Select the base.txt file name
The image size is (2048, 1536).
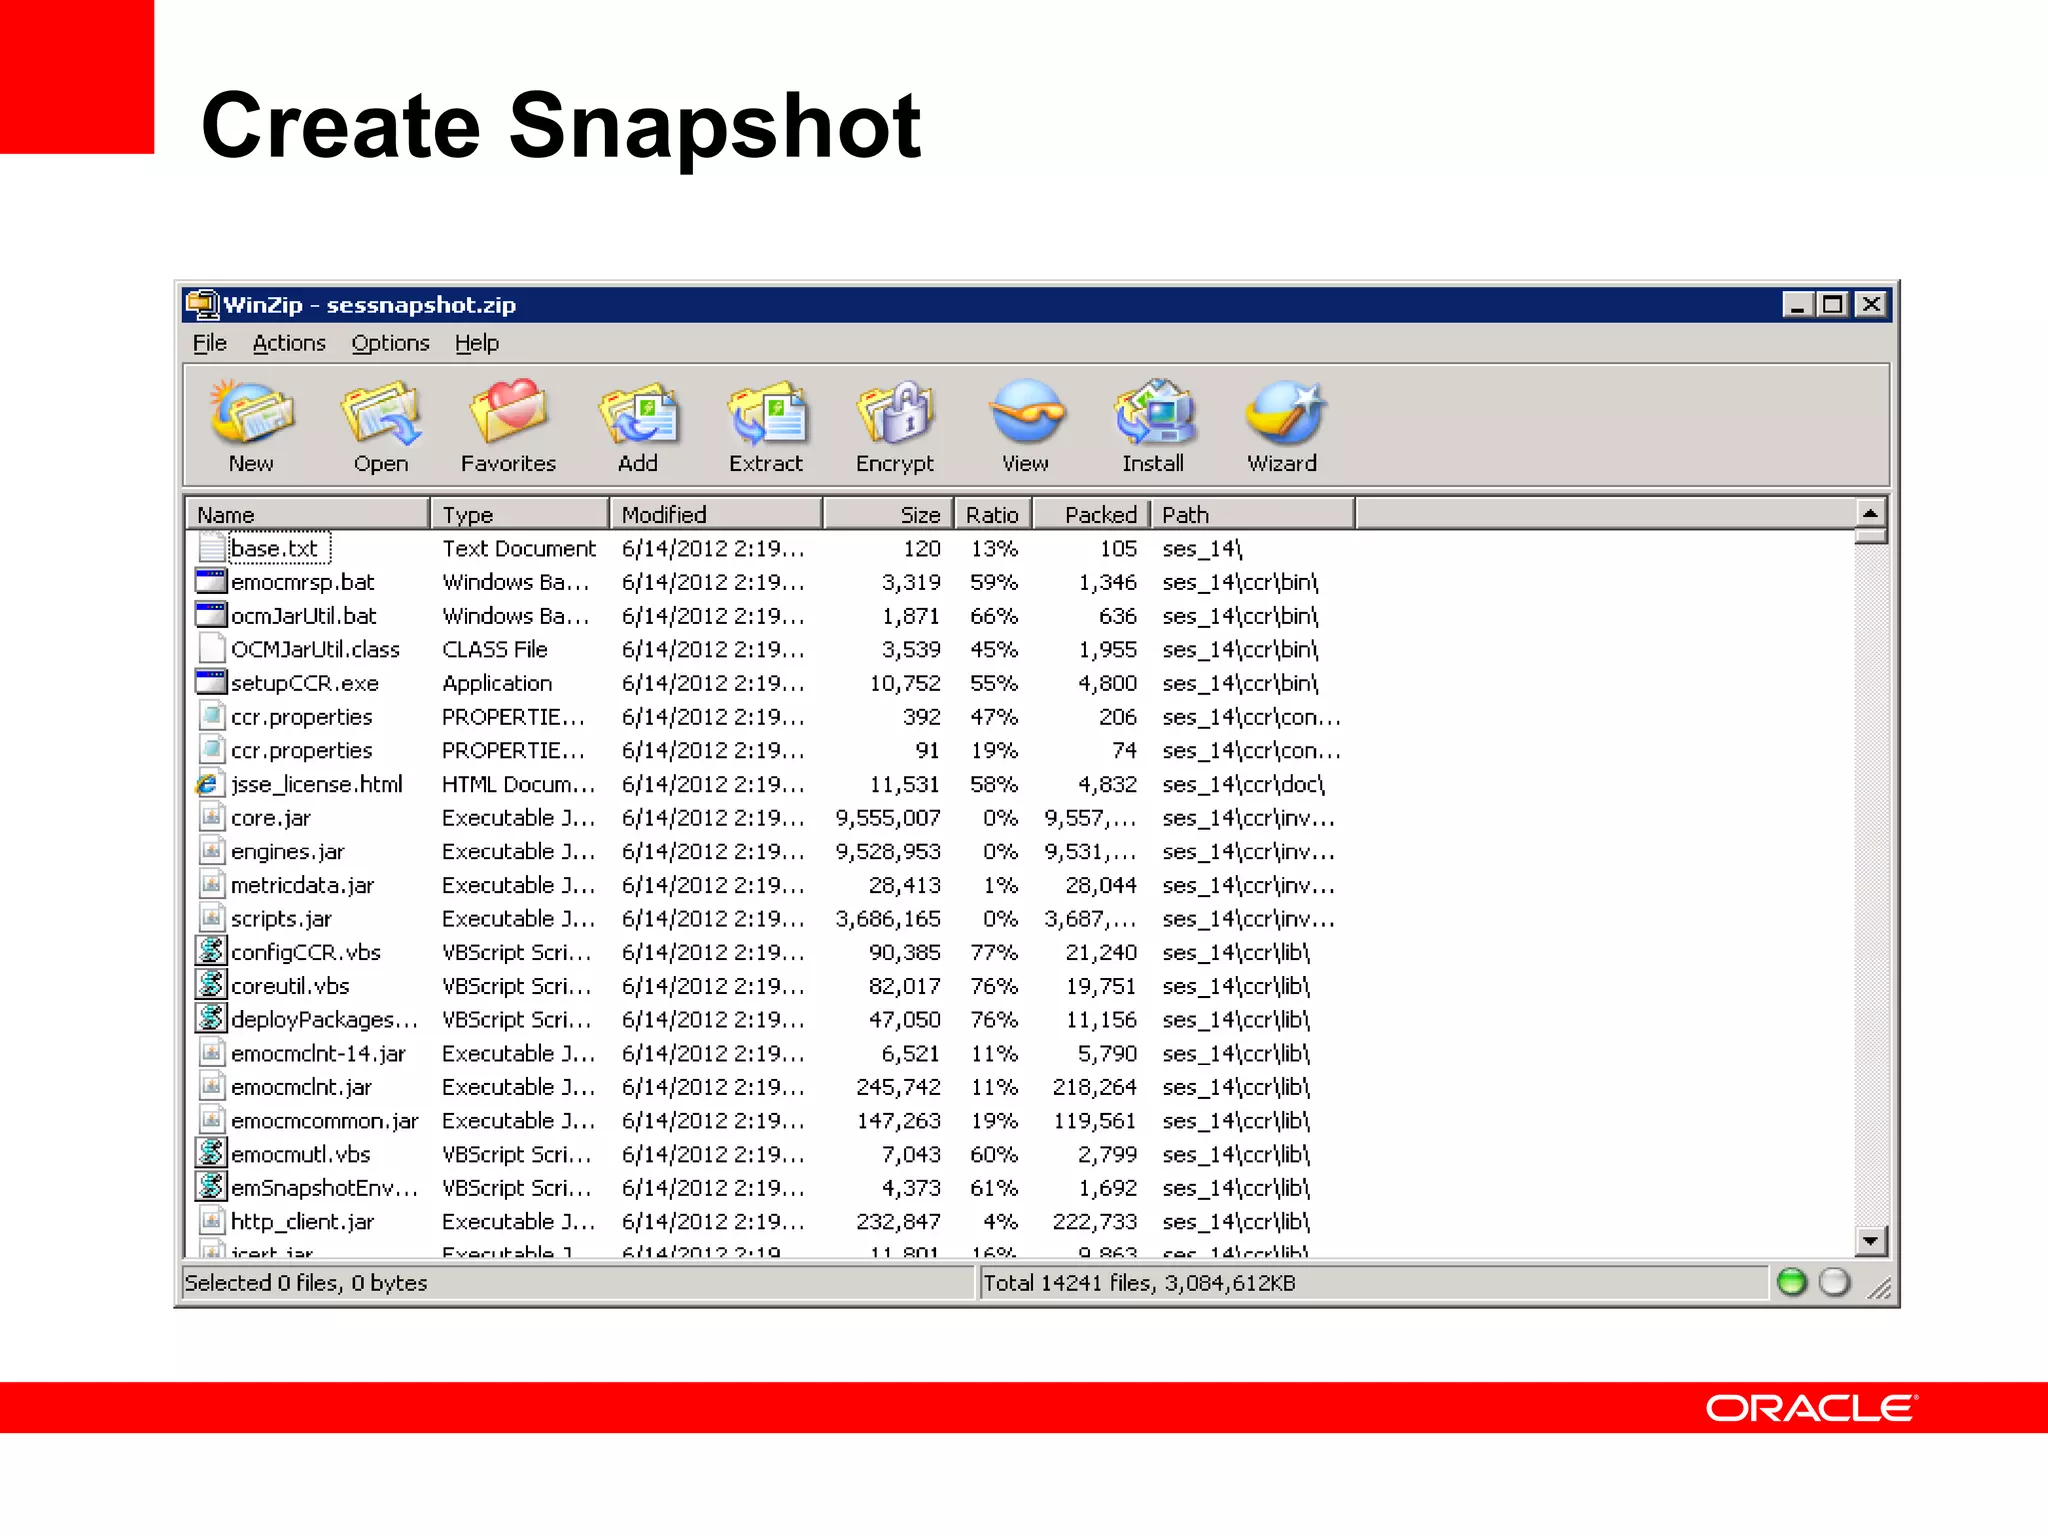(x=274, y=548)
